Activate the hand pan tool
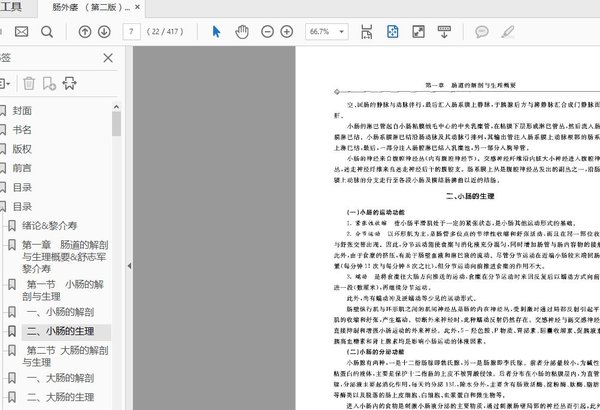This screenshot has height=410, width=600. [x=242, y=32]
